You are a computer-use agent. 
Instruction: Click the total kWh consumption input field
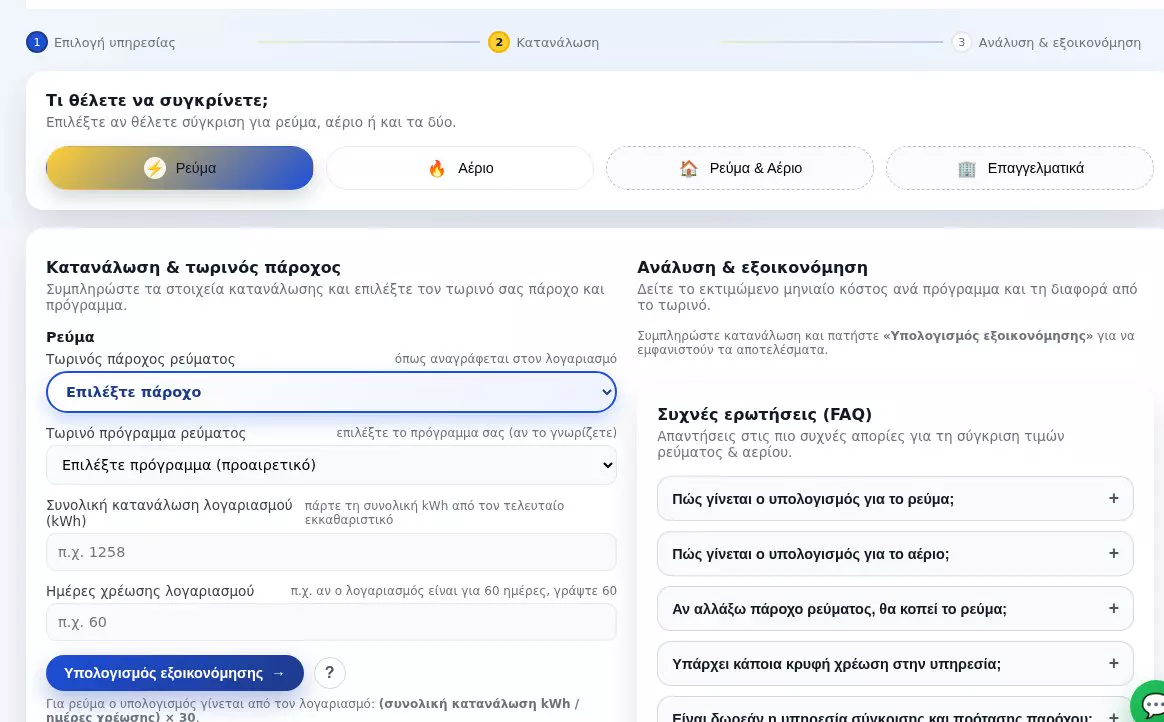pos(331,552)
